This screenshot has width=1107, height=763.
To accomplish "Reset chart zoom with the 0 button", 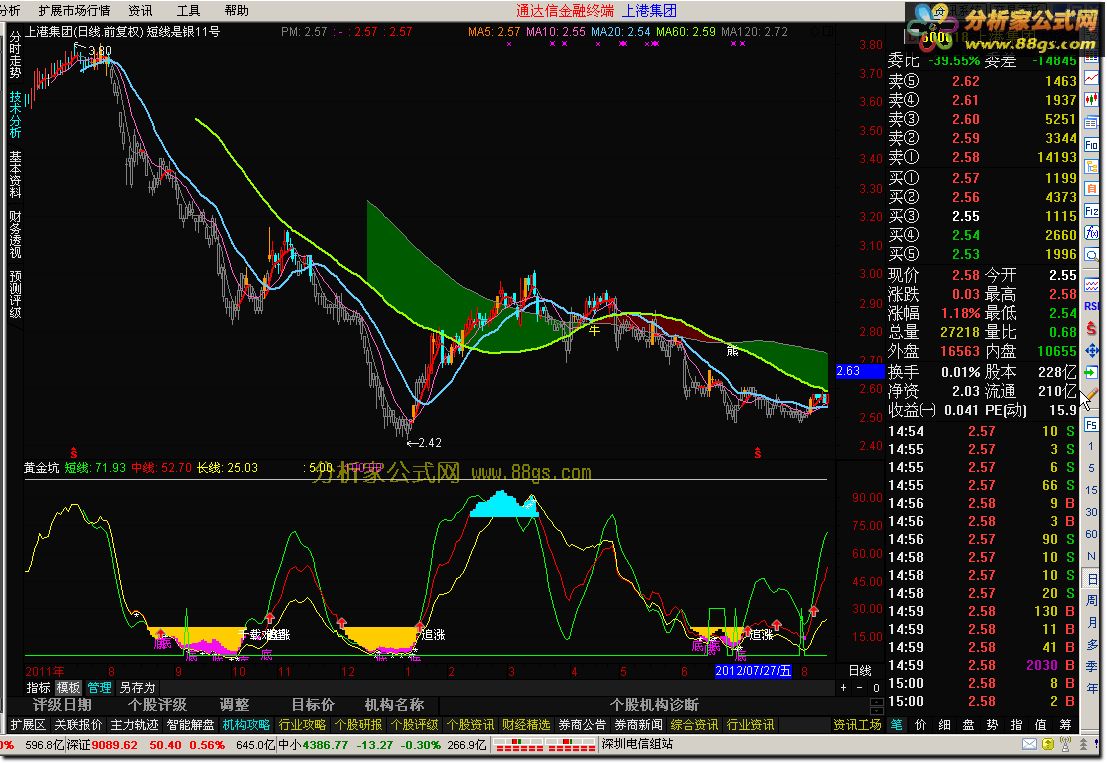I will click(x=876, y=687).
